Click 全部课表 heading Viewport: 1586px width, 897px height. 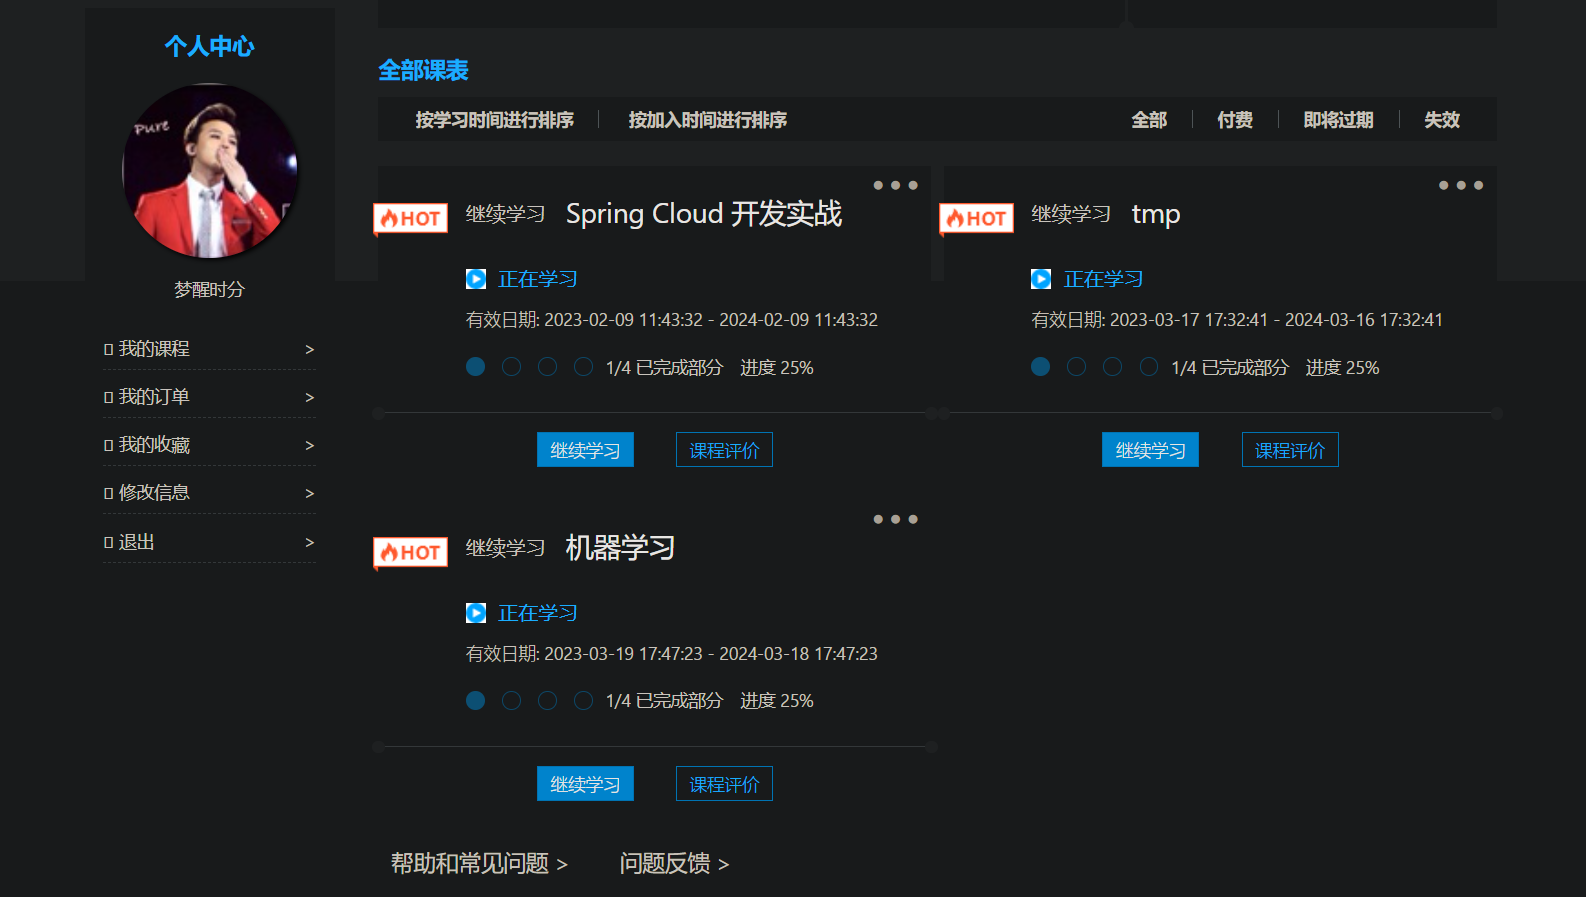click(x=424, y=70)
